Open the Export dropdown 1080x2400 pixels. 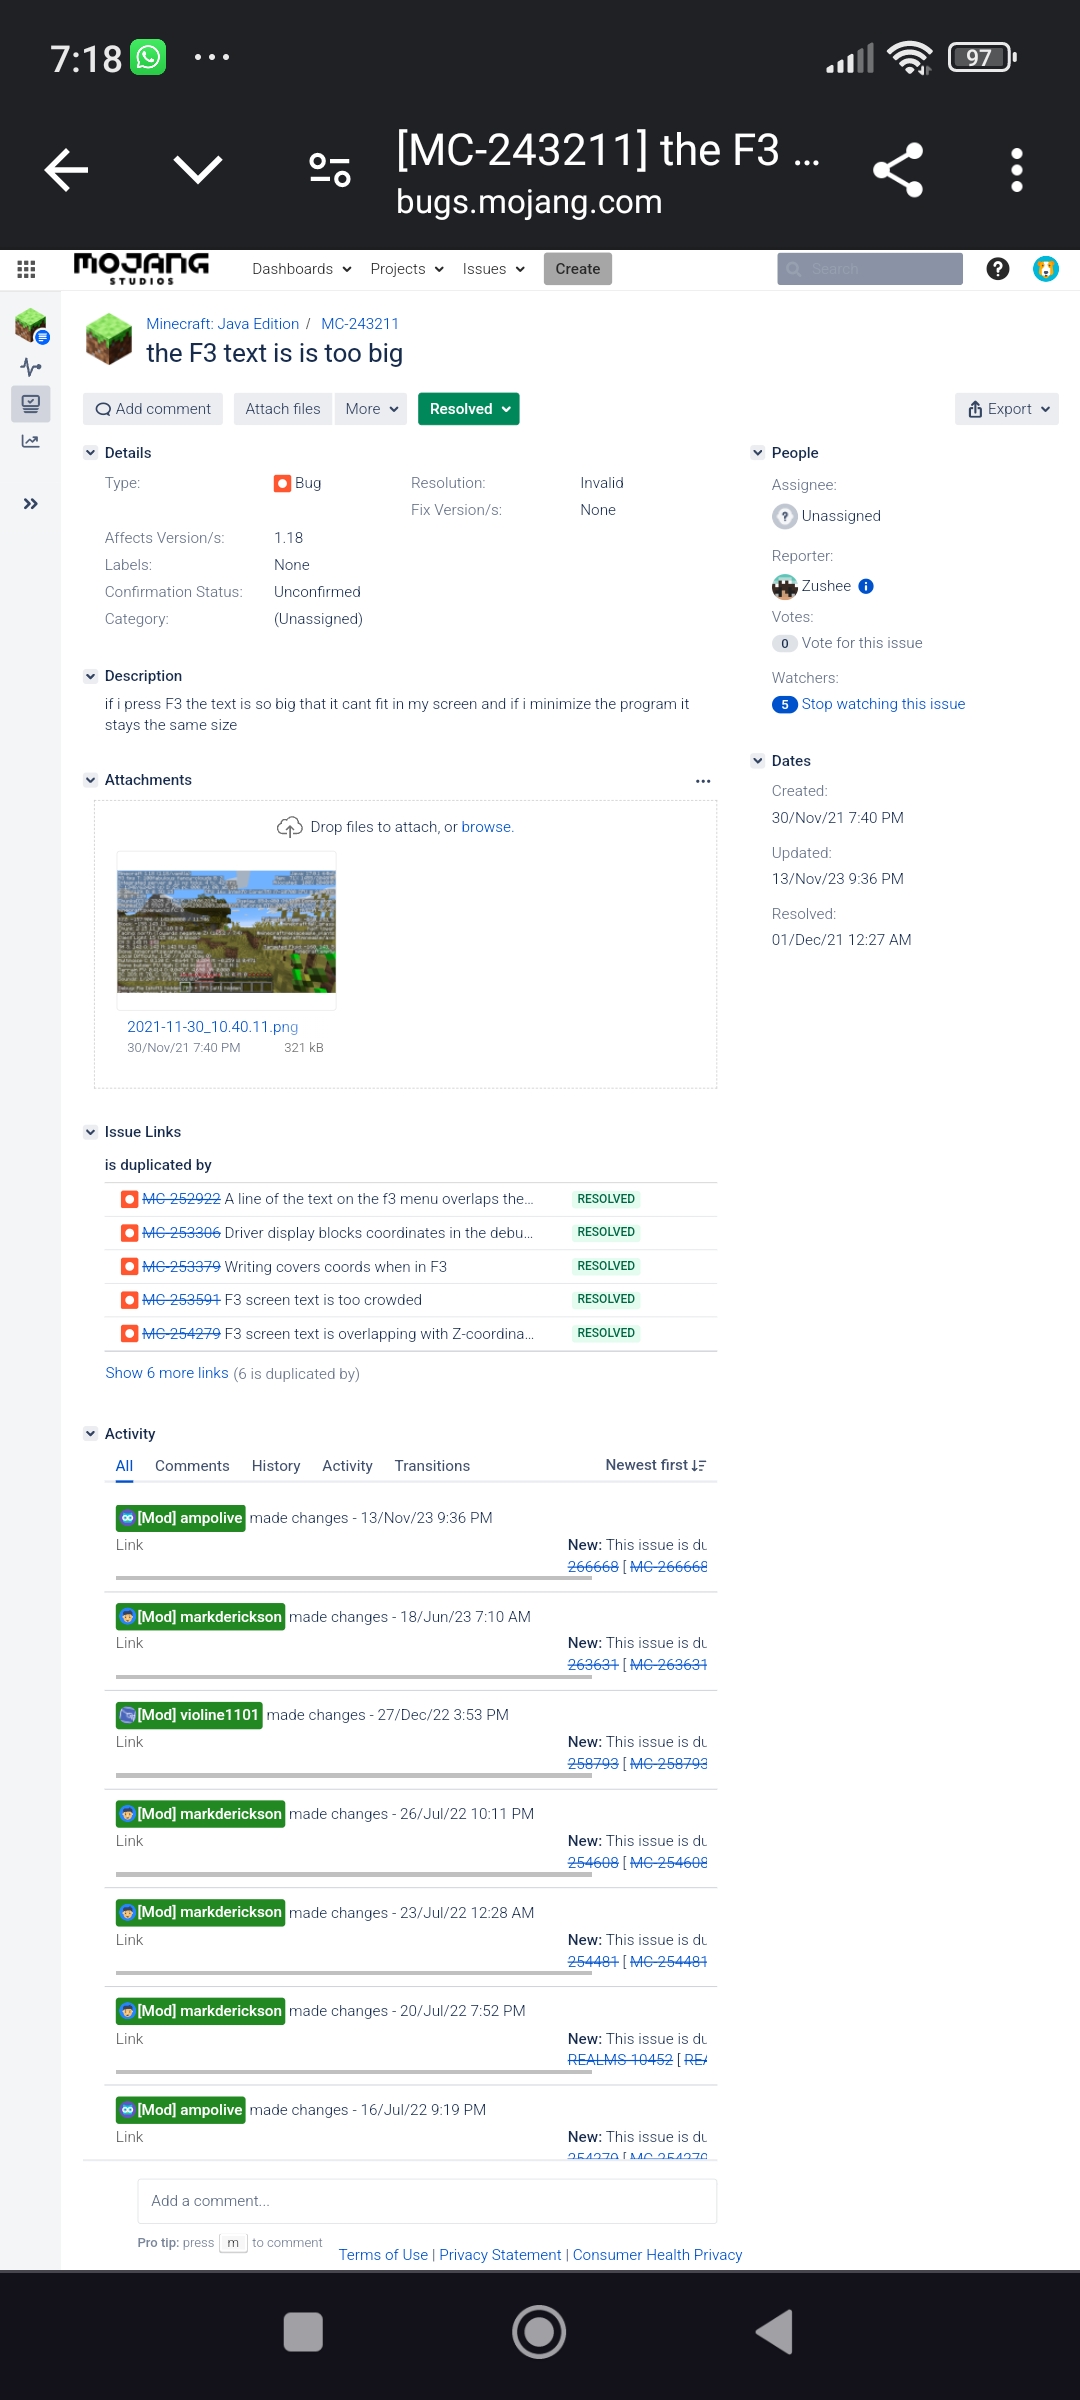pos(1007,409)
